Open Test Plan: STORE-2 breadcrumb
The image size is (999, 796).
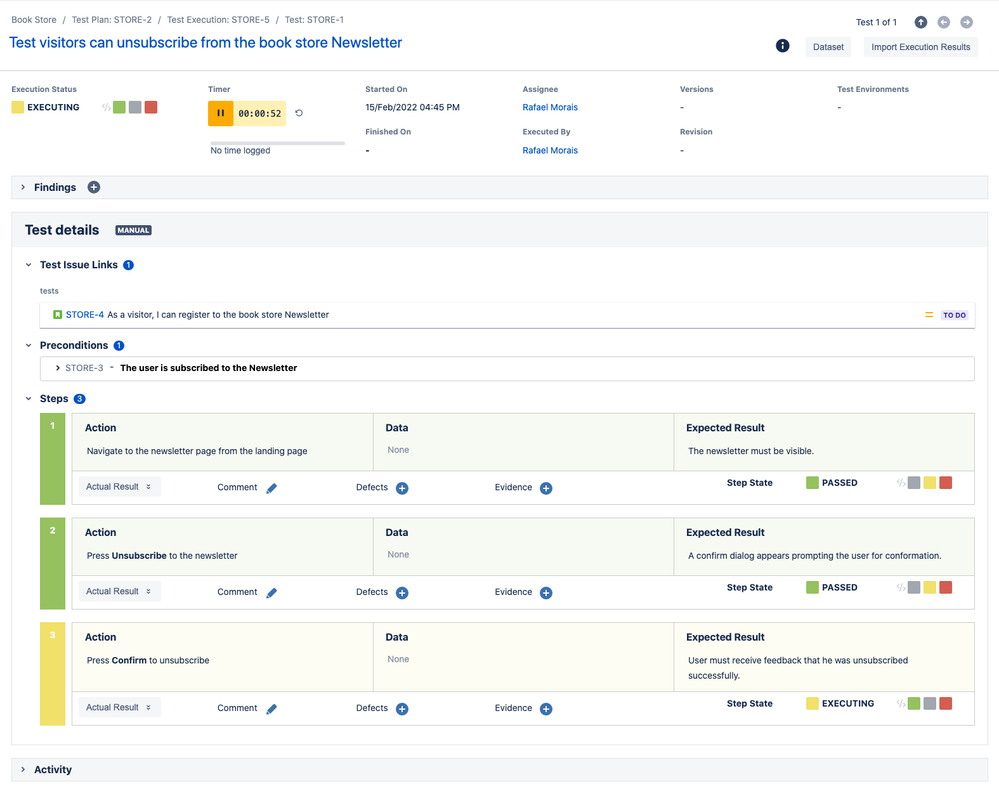[111, 20]
